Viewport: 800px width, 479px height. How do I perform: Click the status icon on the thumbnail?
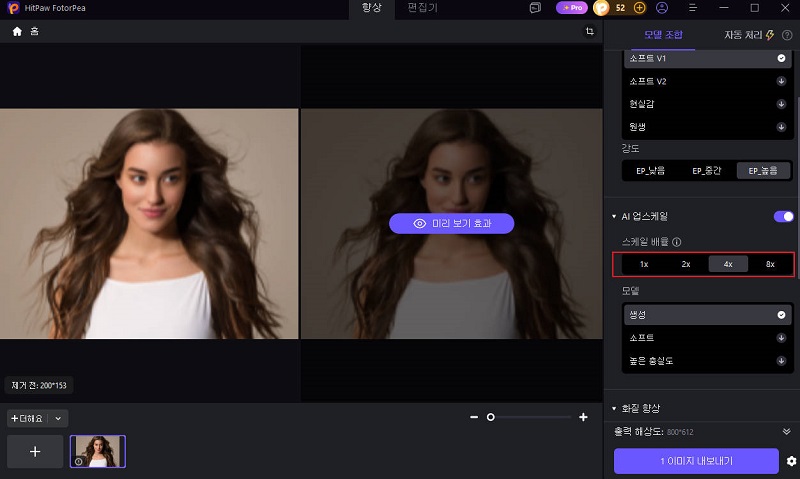(x=79, y=461)
